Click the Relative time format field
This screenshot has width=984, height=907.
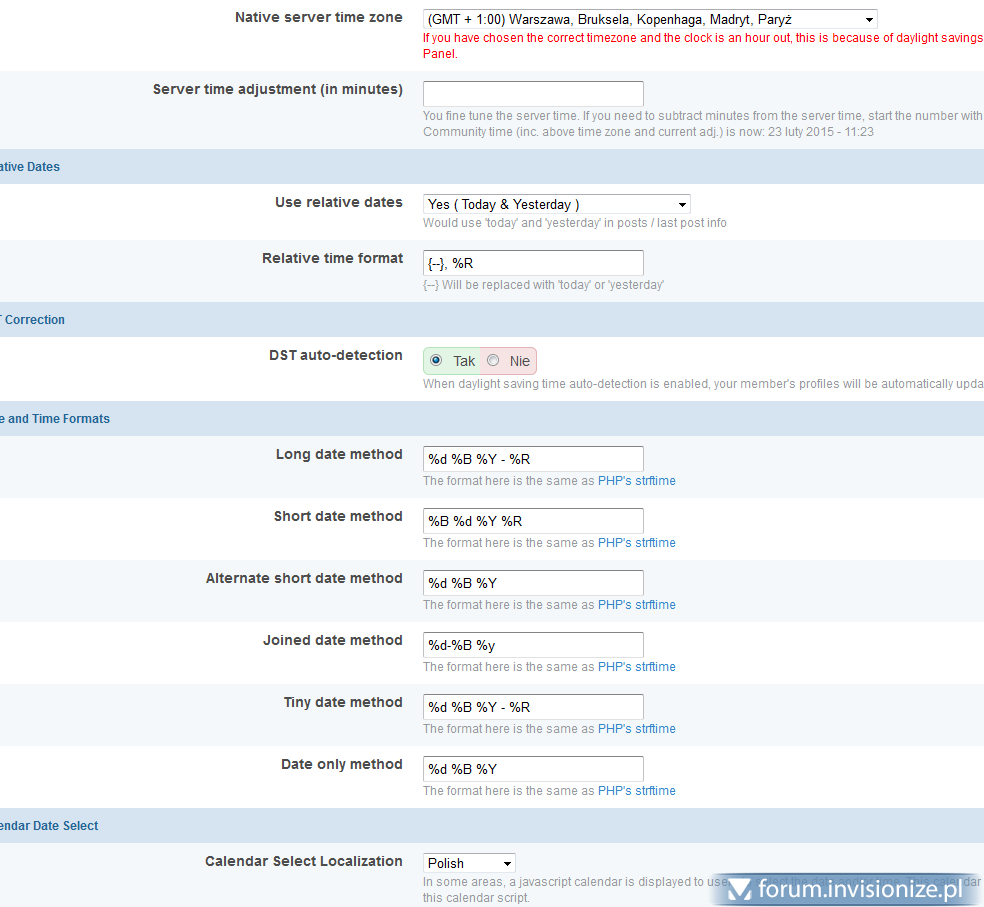point(533,263)
